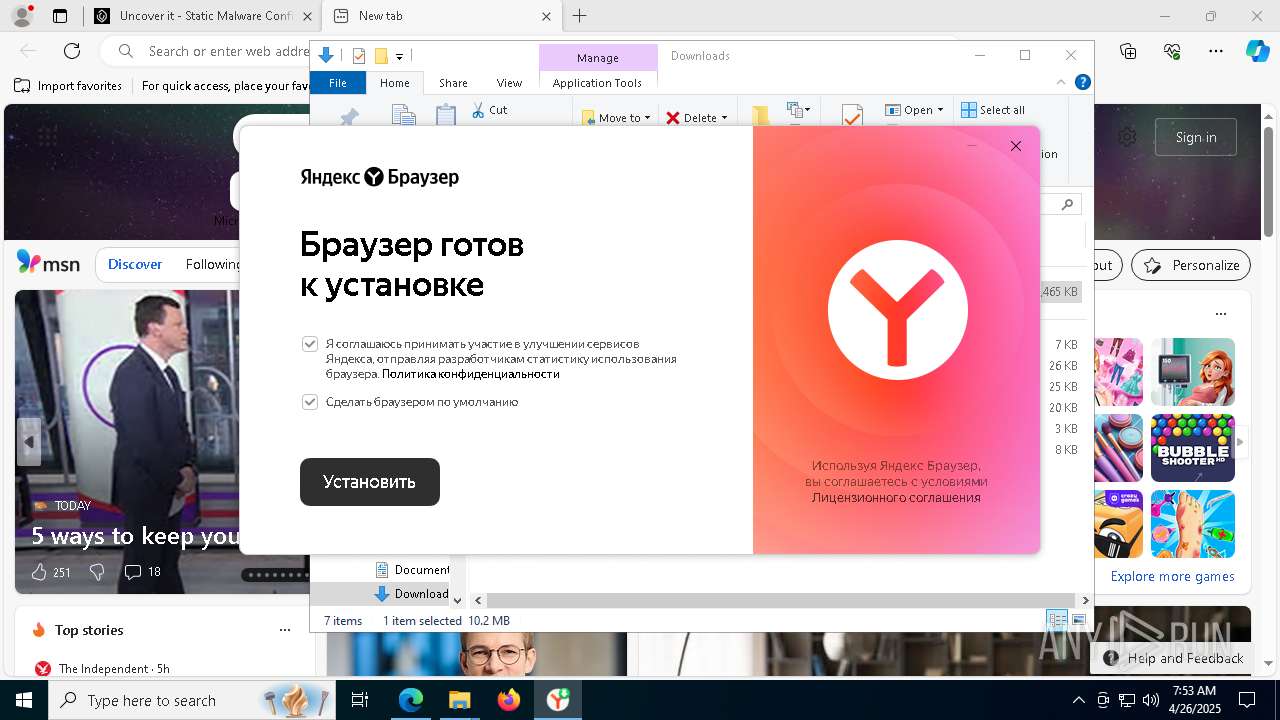Image resolution: width=1280 pixels, height=720 pixels.
Task: Click the Yandex Y logo circle
Action: (x=898, y=310)
